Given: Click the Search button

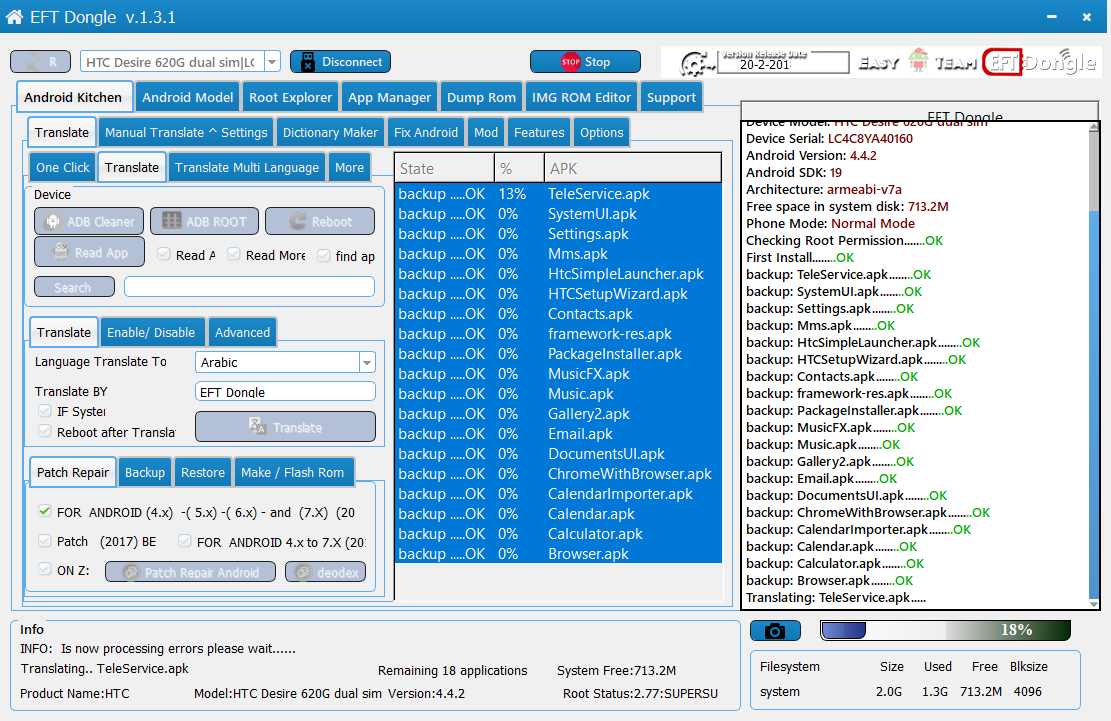Looking at the screenshot, I should click(74, 287).
